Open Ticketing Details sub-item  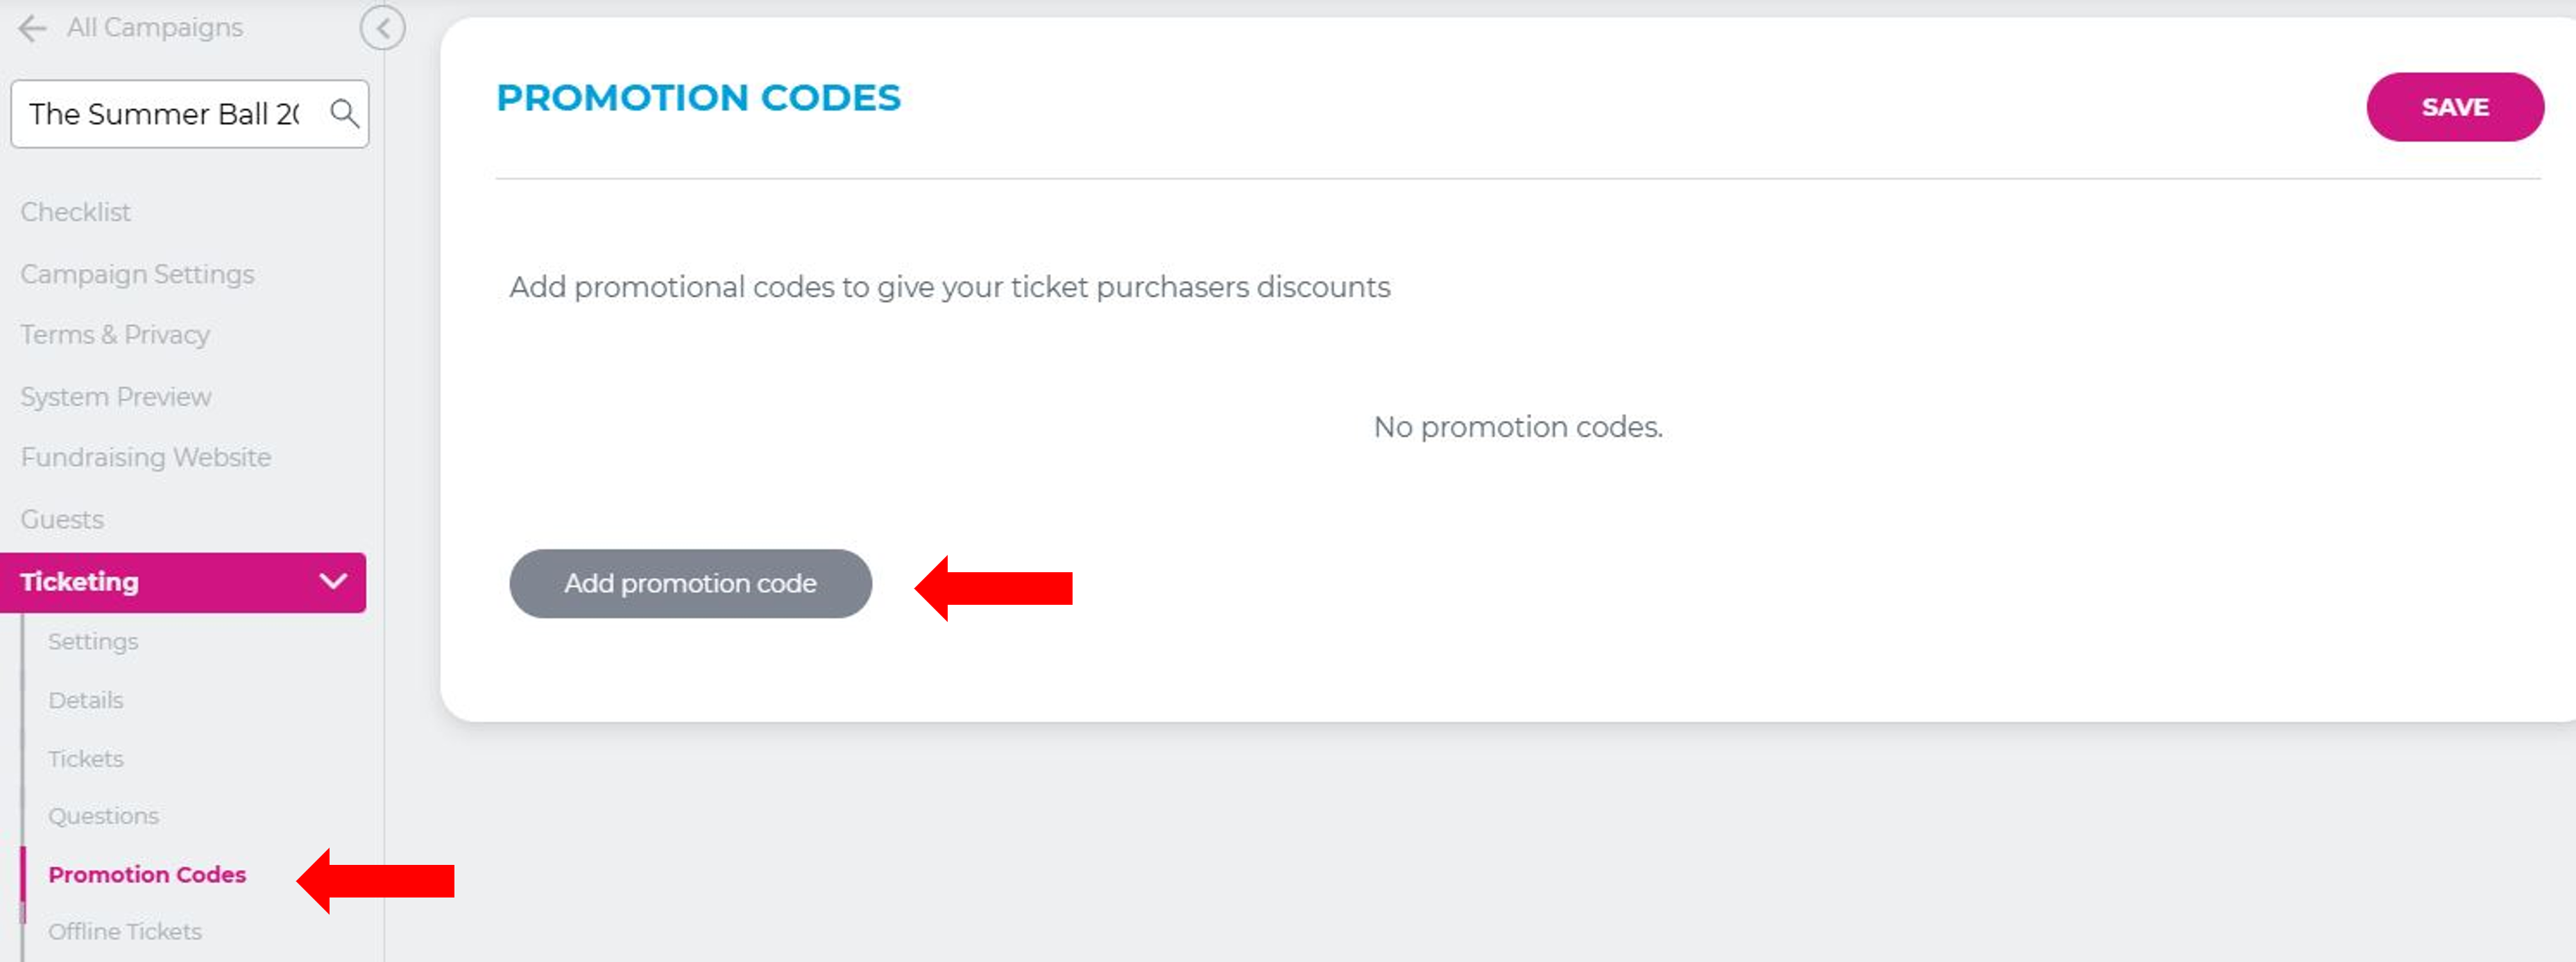click(x=85, y=700)
